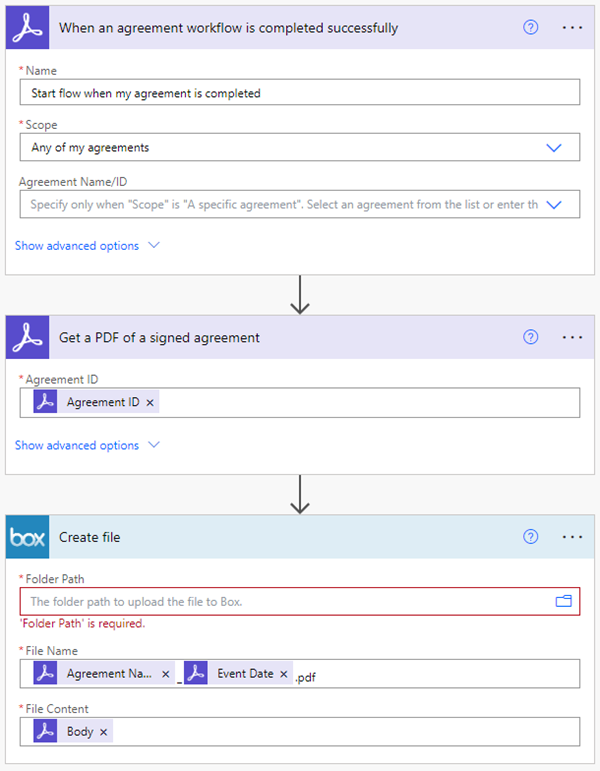The height and width of the screenshot is (771, 600).
Task: Open the Create file ellipsis menu
Action: pos(572,537)
